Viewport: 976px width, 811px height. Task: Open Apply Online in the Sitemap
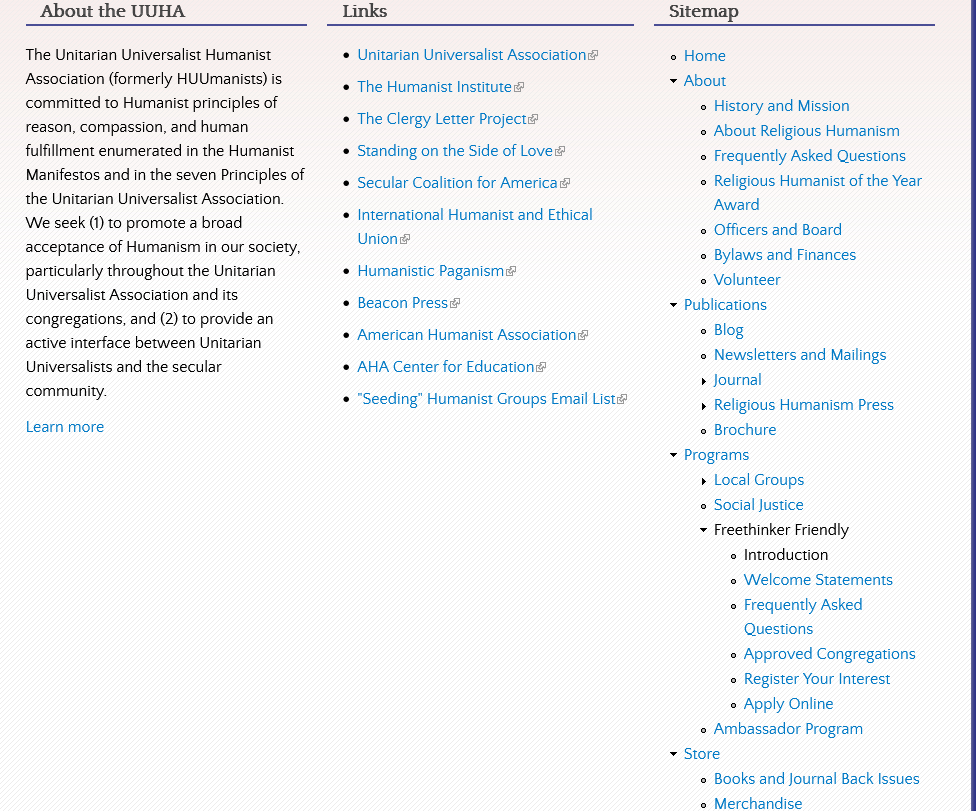(789, 704)
